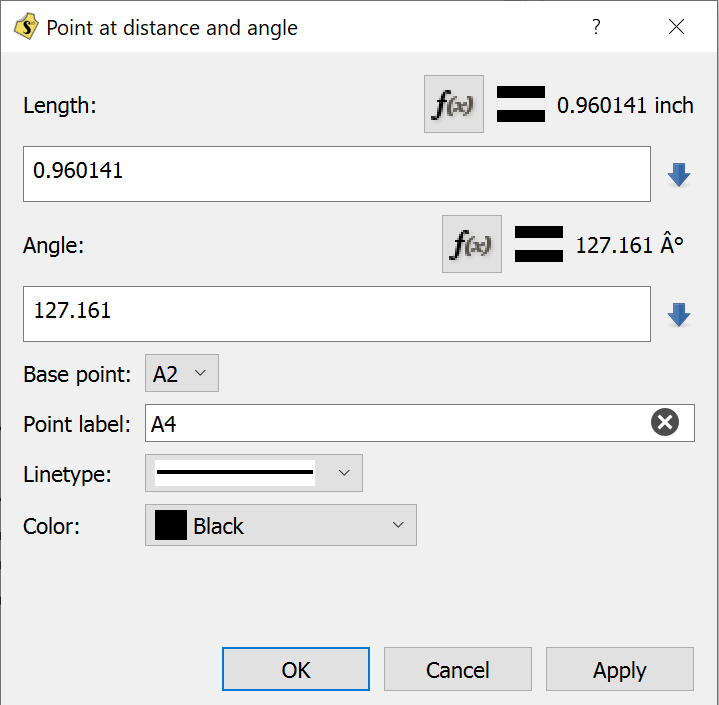Click the app icon in title bar
Viewport: 719px width, 705px height.
click(x=27, y=27)
